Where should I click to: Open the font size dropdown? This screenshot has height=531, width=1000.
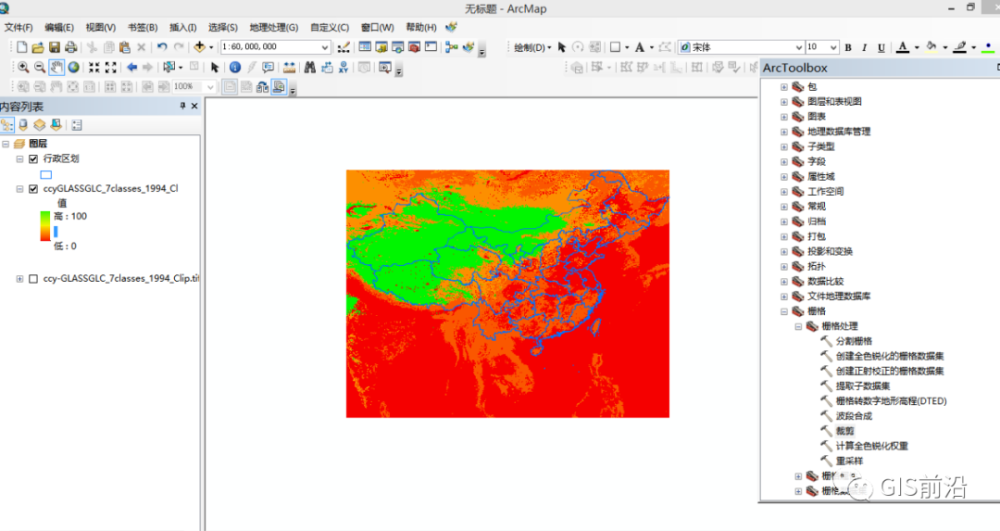[x=833, y=47]
